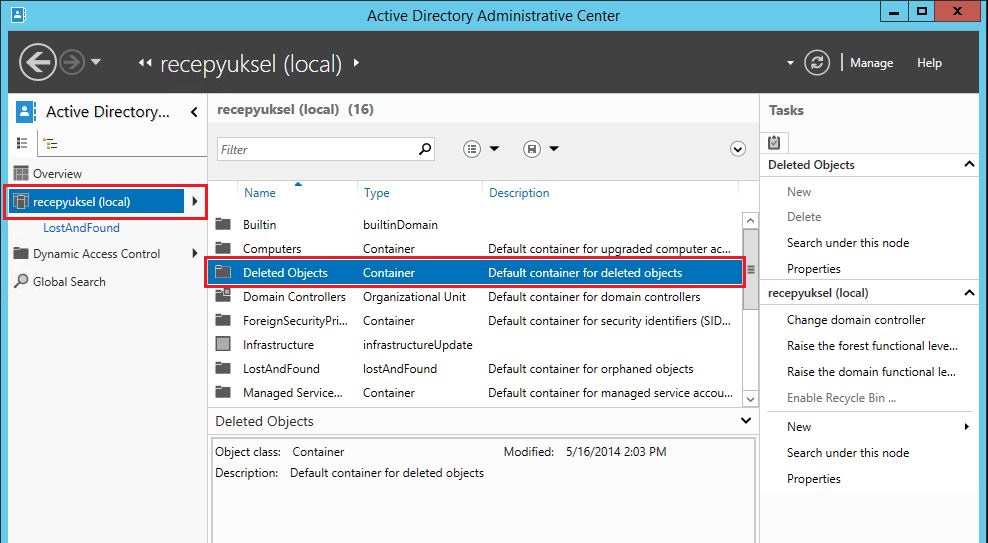Select LostAndFound in the navigation pane
This screenshot has width=988, height=543.
pyautogui.click(x=81, y=227)
